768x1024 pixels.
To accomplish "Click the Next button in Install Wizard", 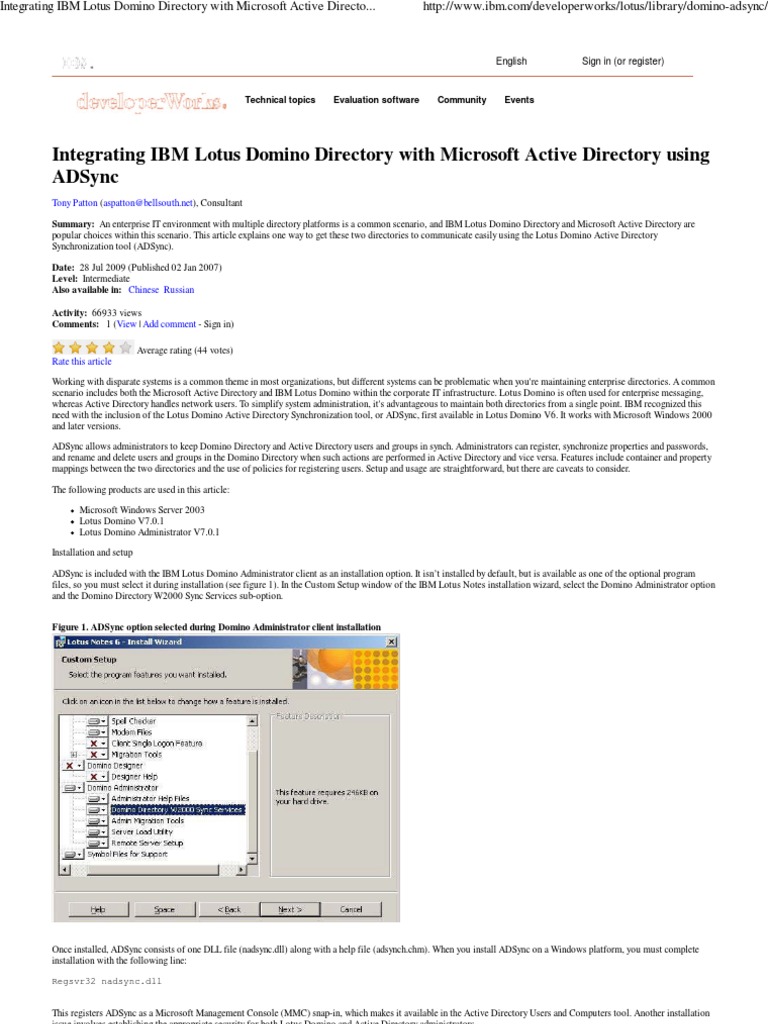I will (290, 909).
